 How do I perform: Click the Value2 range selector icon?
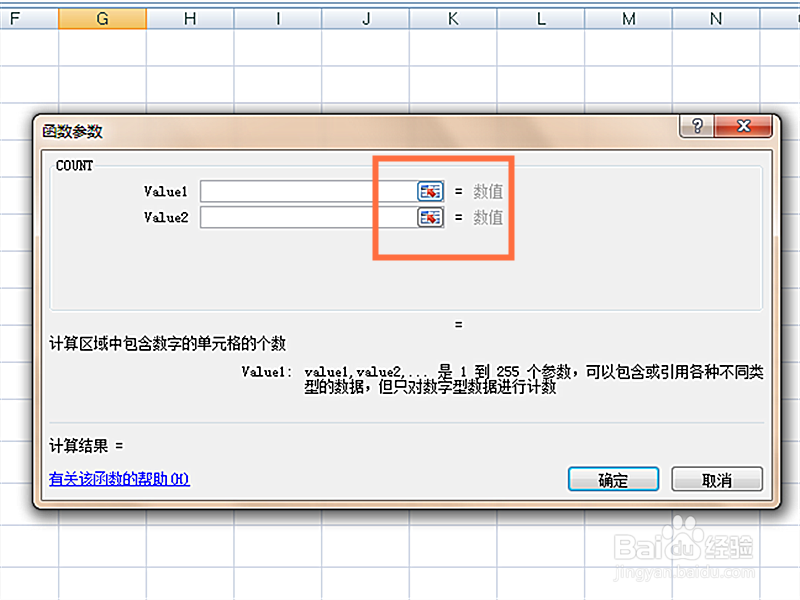pyautogui.click(x=430, y=217)
